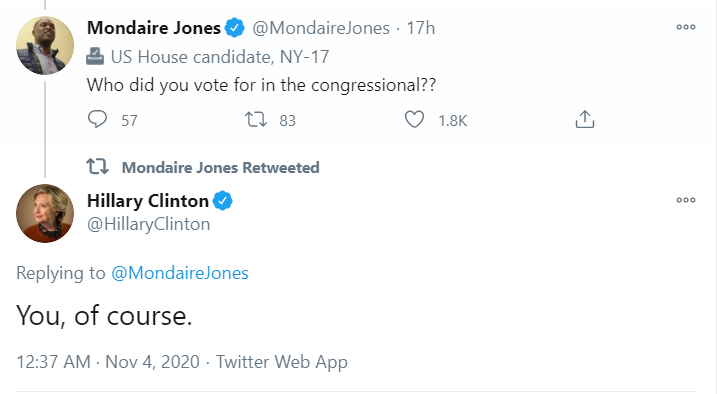Click the ballot box icon beside US House candidate
The width and height of the screenshot is (717, 394).
coord(95,57)
